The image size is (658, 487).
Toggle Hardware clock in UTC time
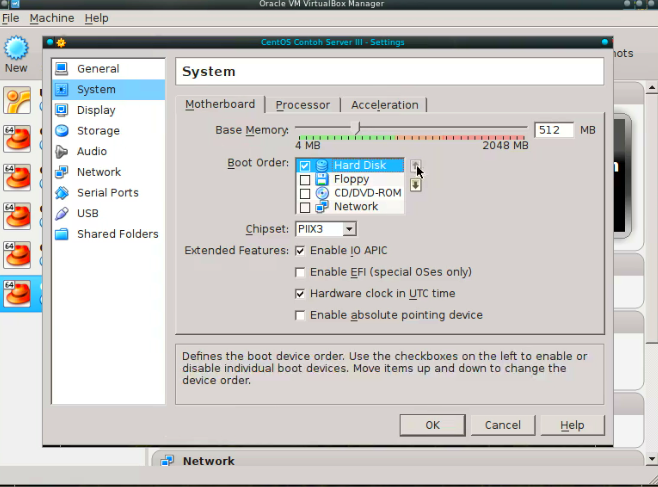pyautogui.click(x=300, y=294)
